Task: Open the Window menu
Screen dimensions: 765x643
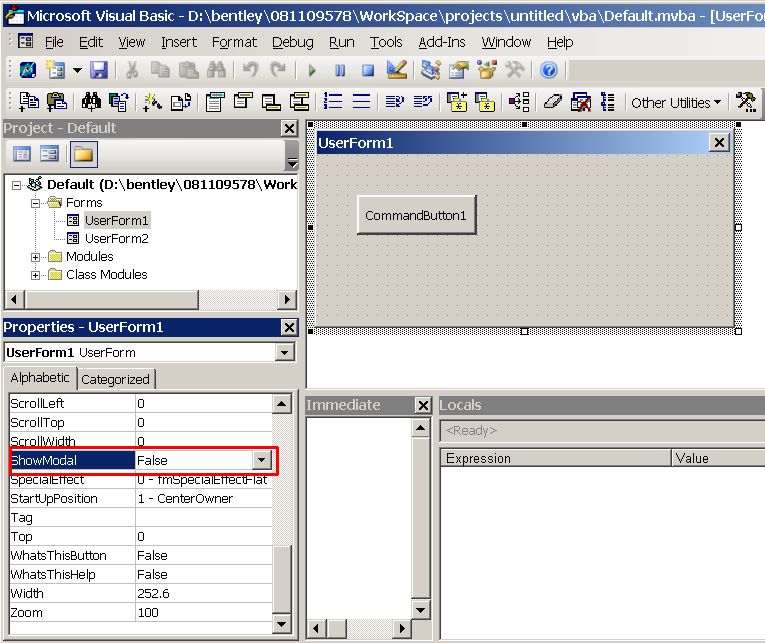Action: 506,42
